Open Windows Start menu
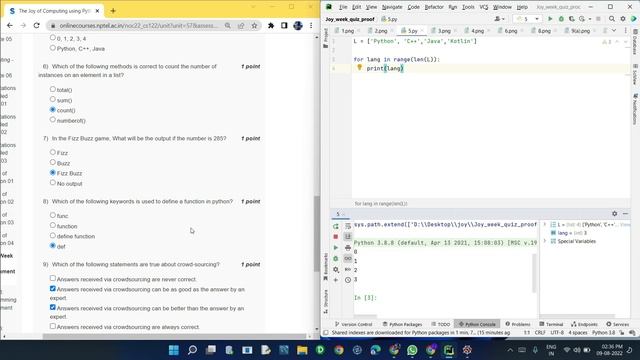 (x=173, y=350)
